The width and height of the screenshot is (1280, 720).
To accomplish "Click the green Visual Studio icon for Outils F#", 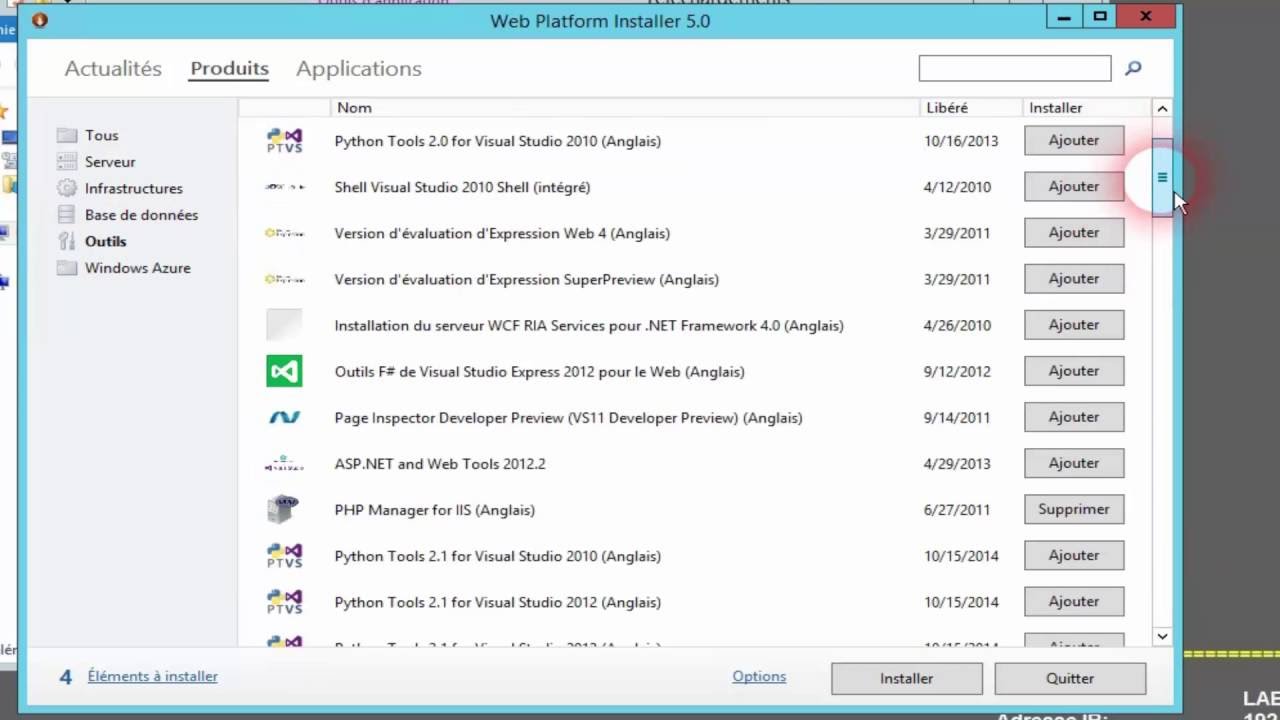I will [x=284, y=371].
